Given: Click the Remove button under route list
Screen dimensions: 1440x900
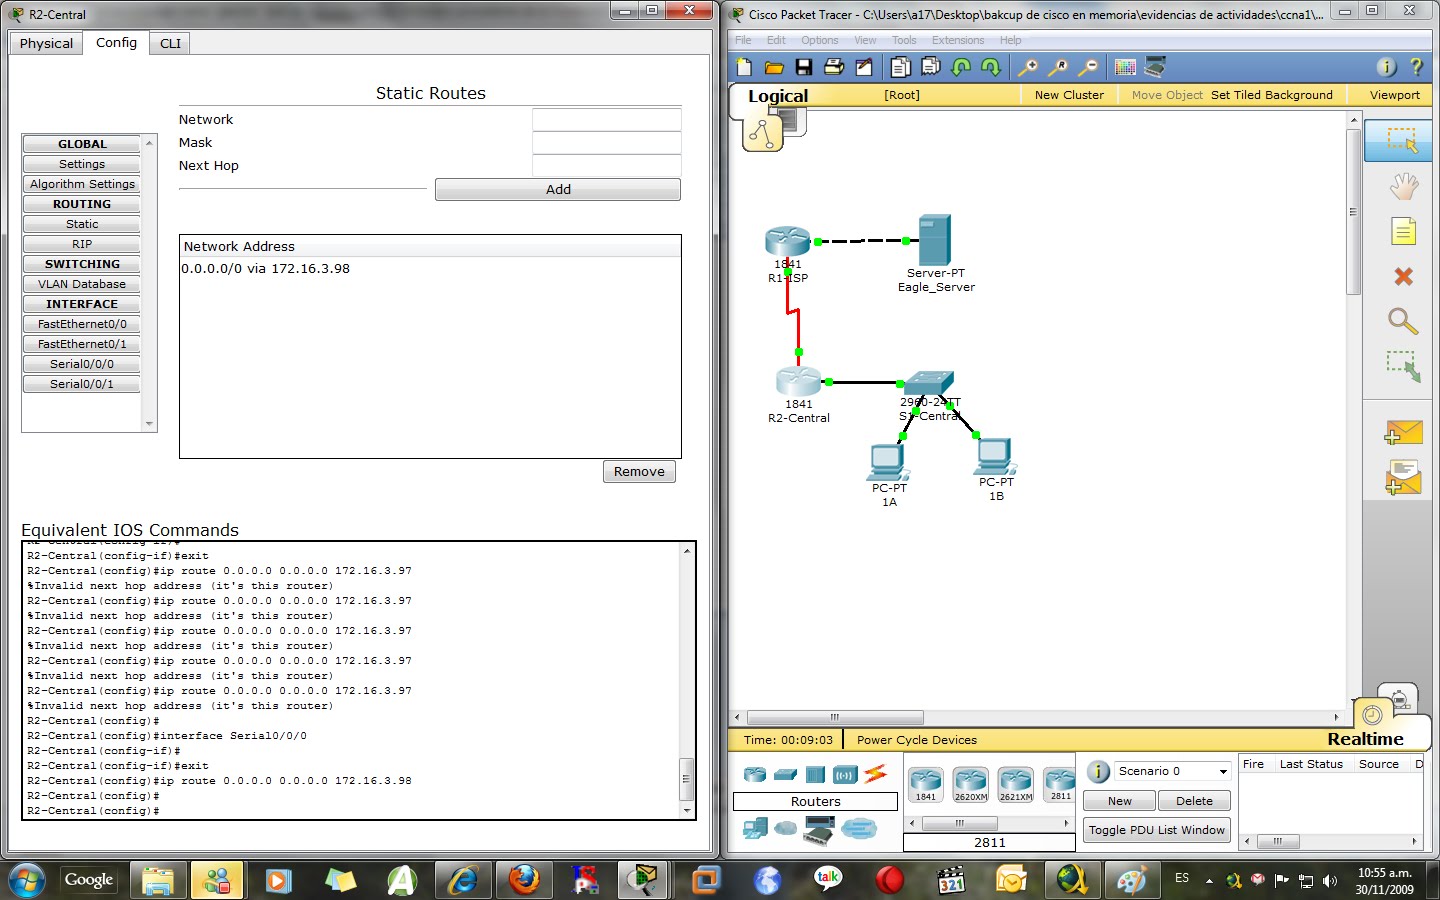Looking at the screenshot, I should 639,472.
